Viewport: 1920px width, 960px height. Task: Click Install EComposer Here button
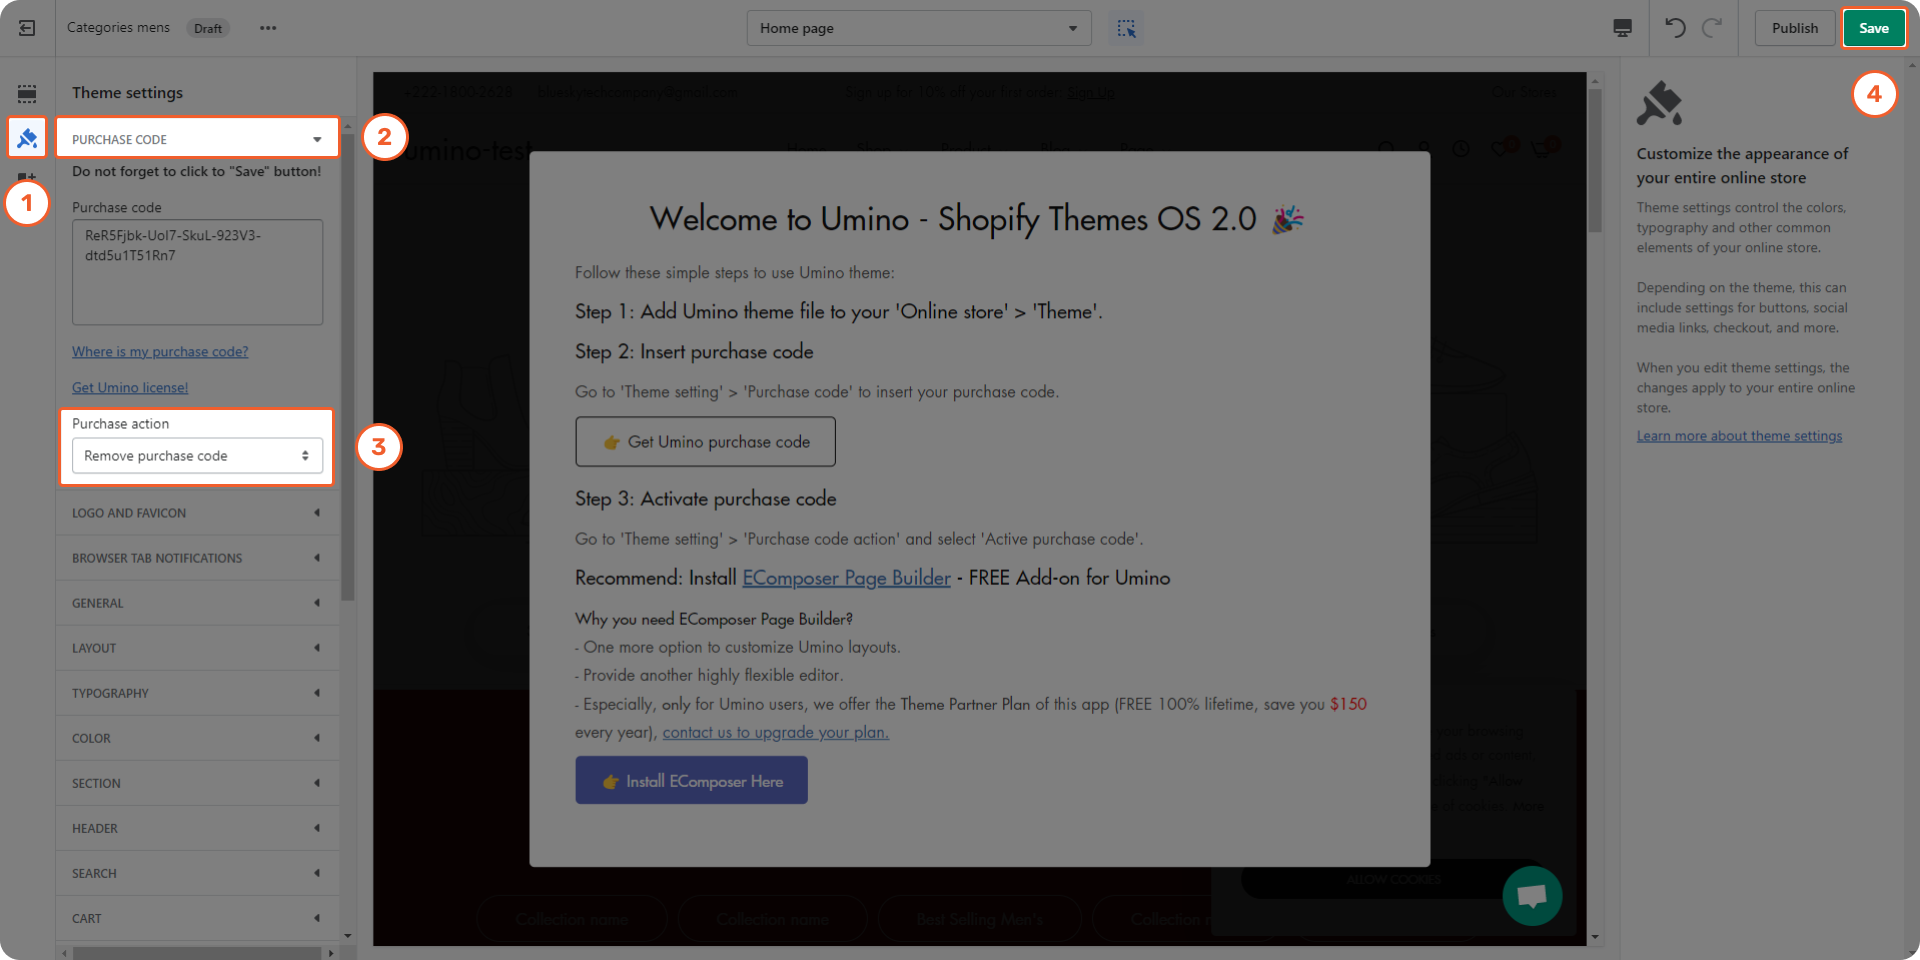point(691,780)
